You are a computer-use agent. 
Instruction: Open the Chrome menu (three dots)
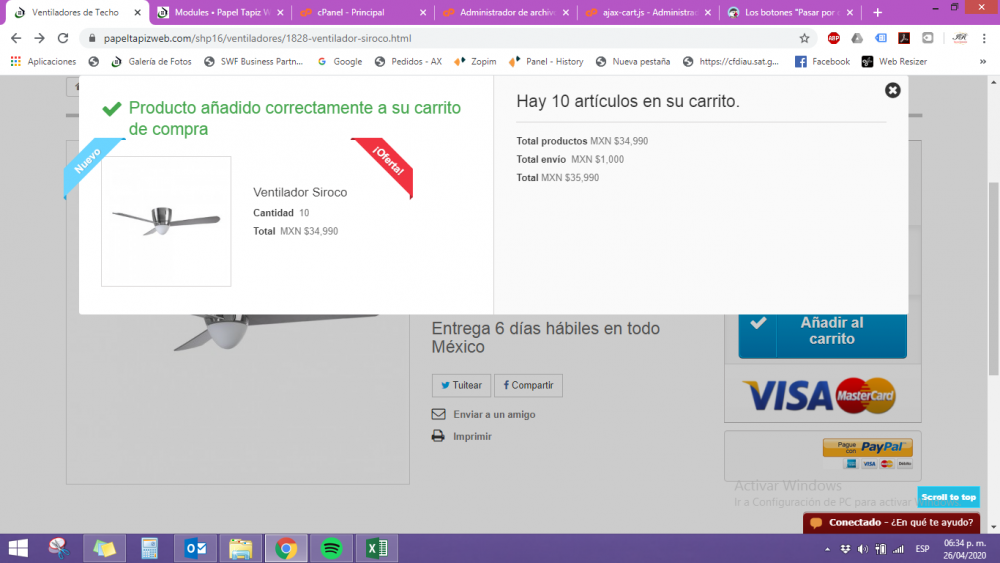coord(984,38)
